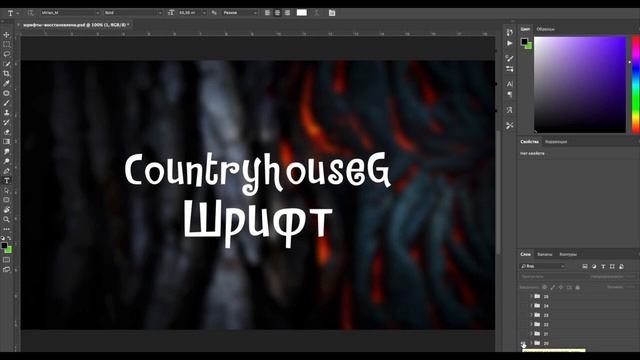Toggle Quick Mask mode in toolbar
Screen dimensions: 640x360
7,260
